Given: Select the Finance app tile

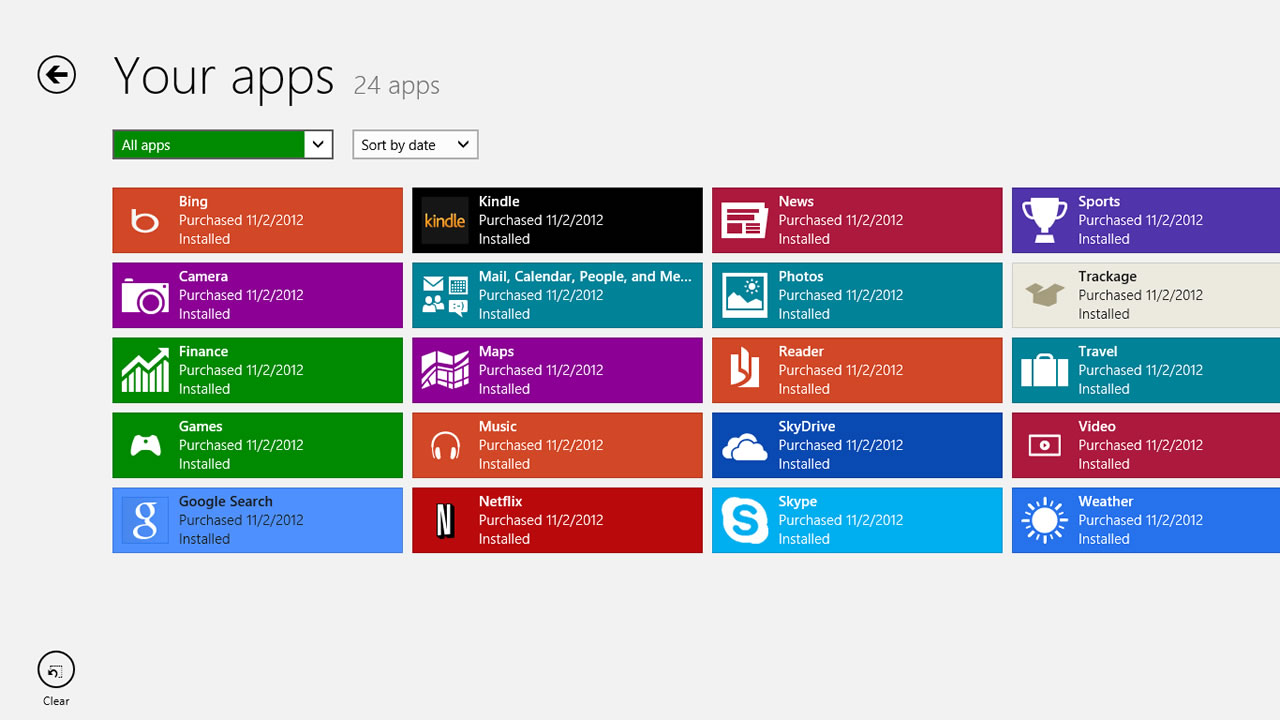Looking at the screenshot, I should pyautogui.click(x=257, y=370).
